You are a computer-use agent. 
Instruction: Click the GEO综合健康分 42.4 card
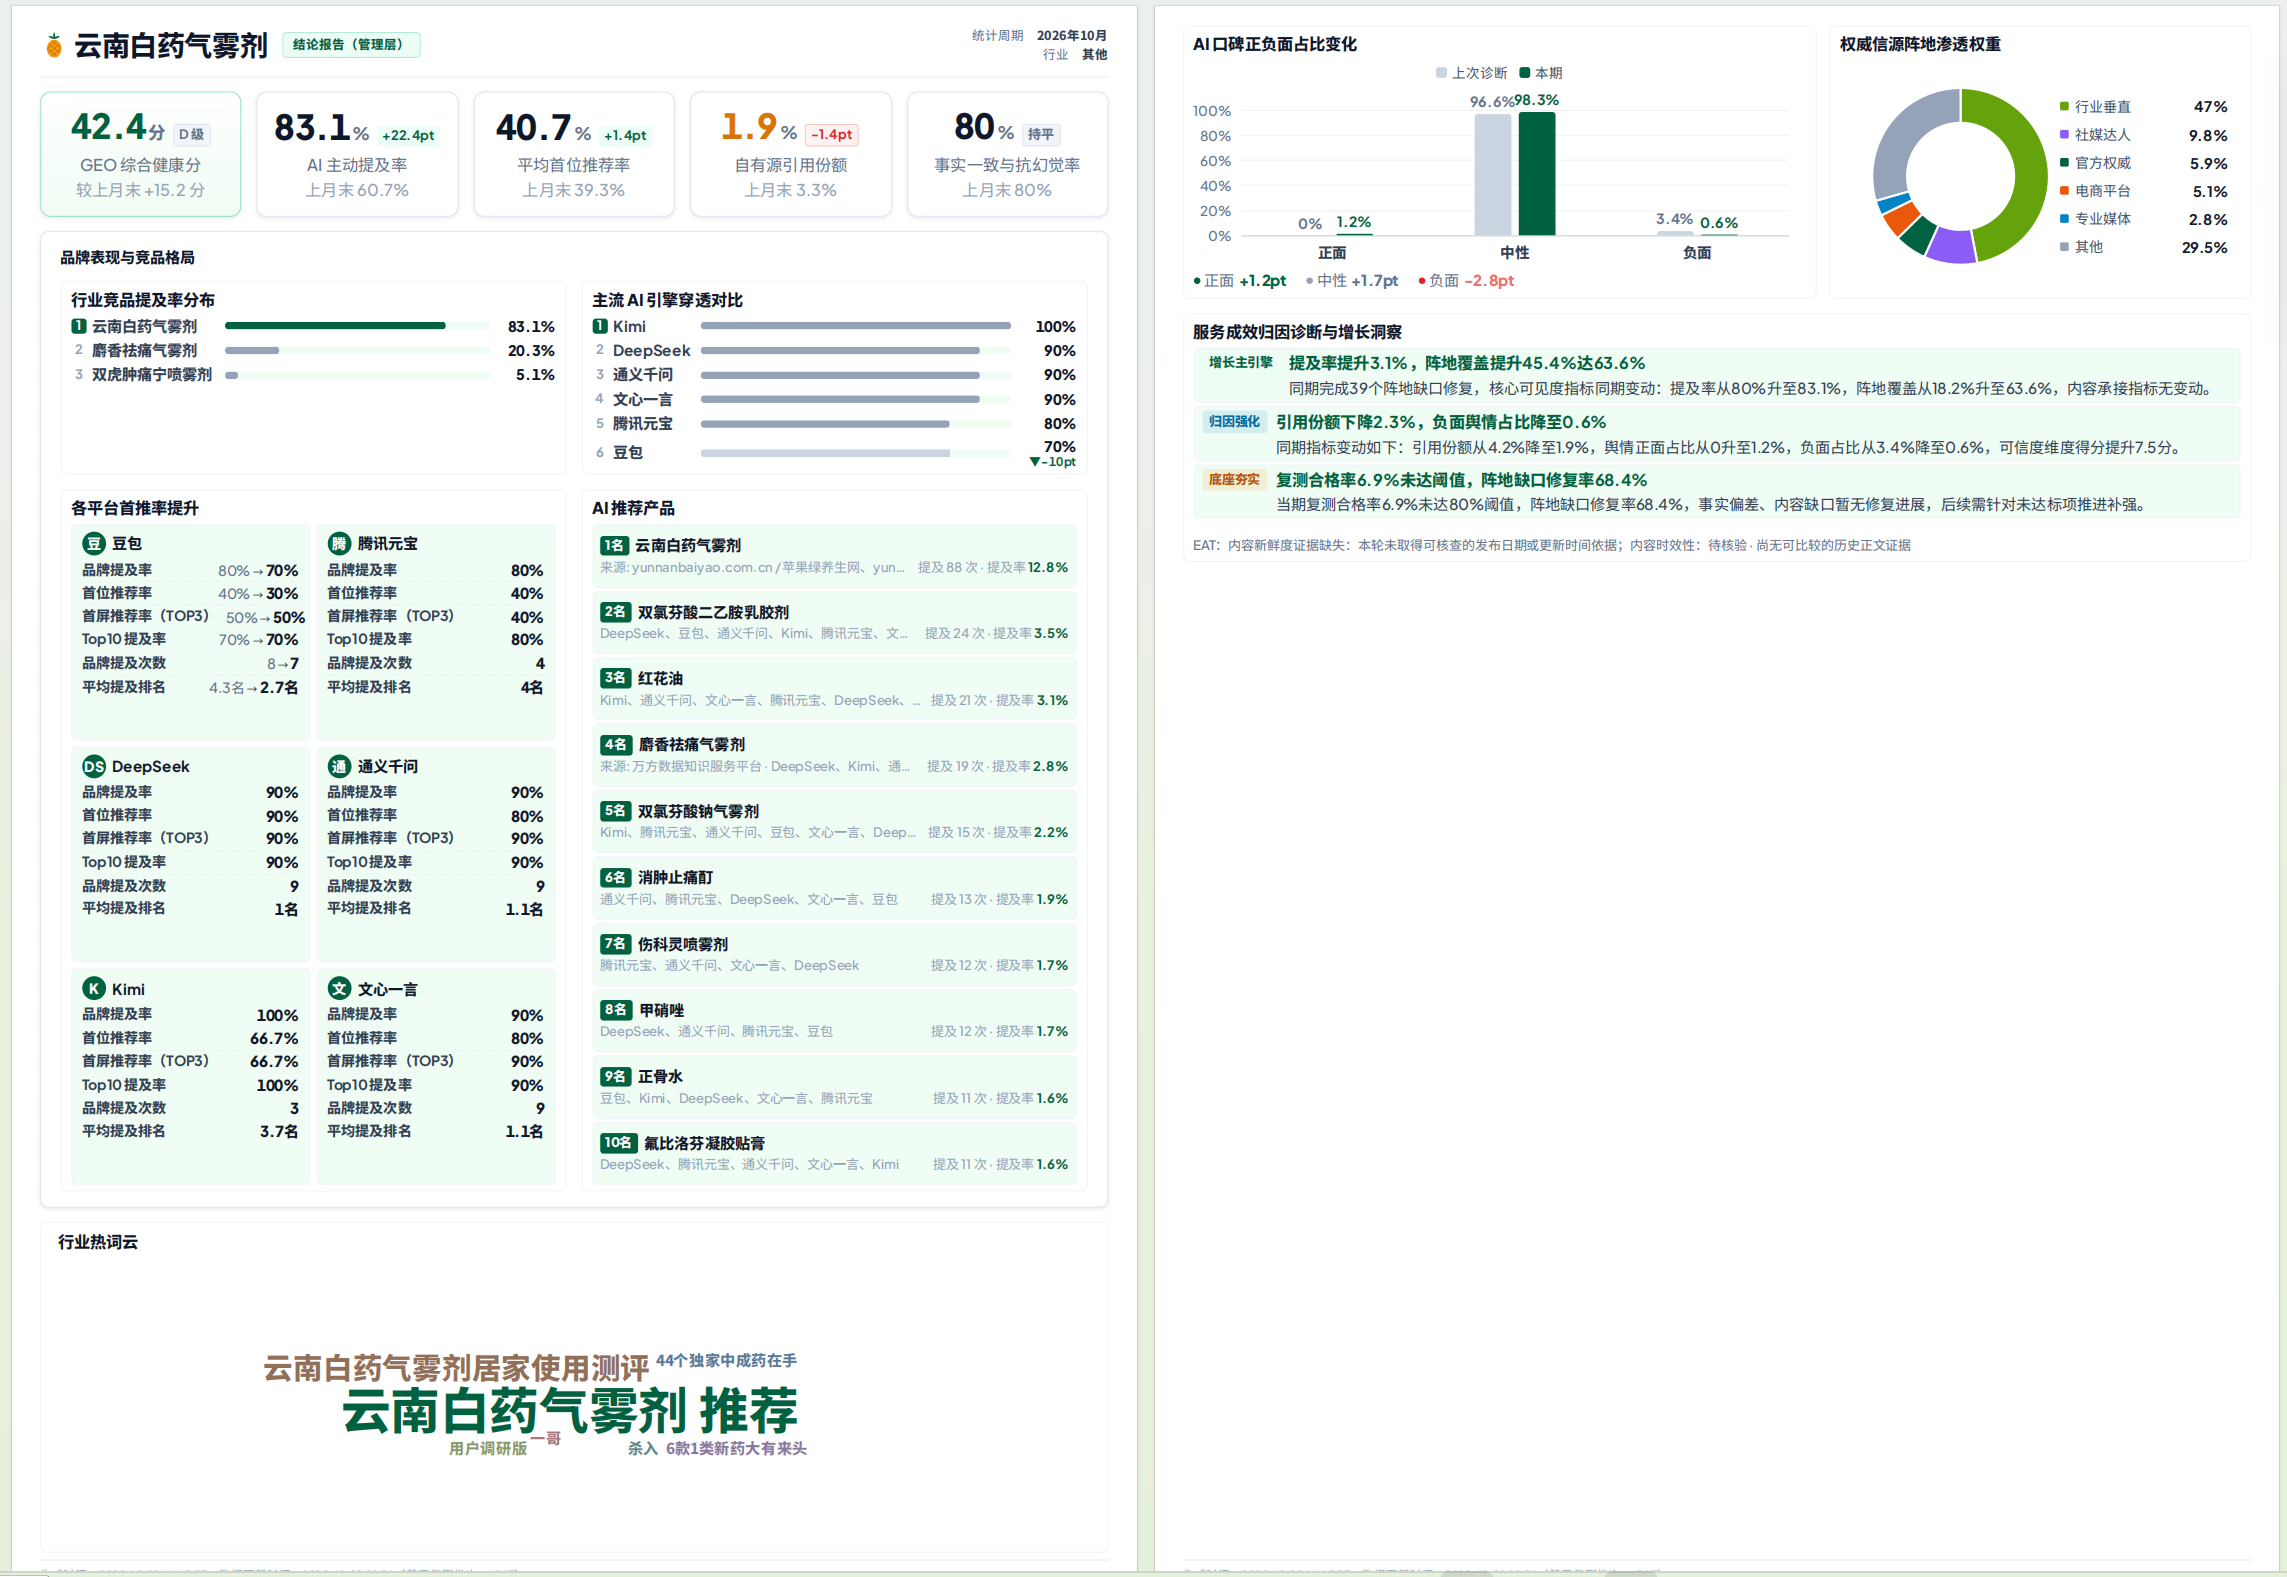pos(141,154)
